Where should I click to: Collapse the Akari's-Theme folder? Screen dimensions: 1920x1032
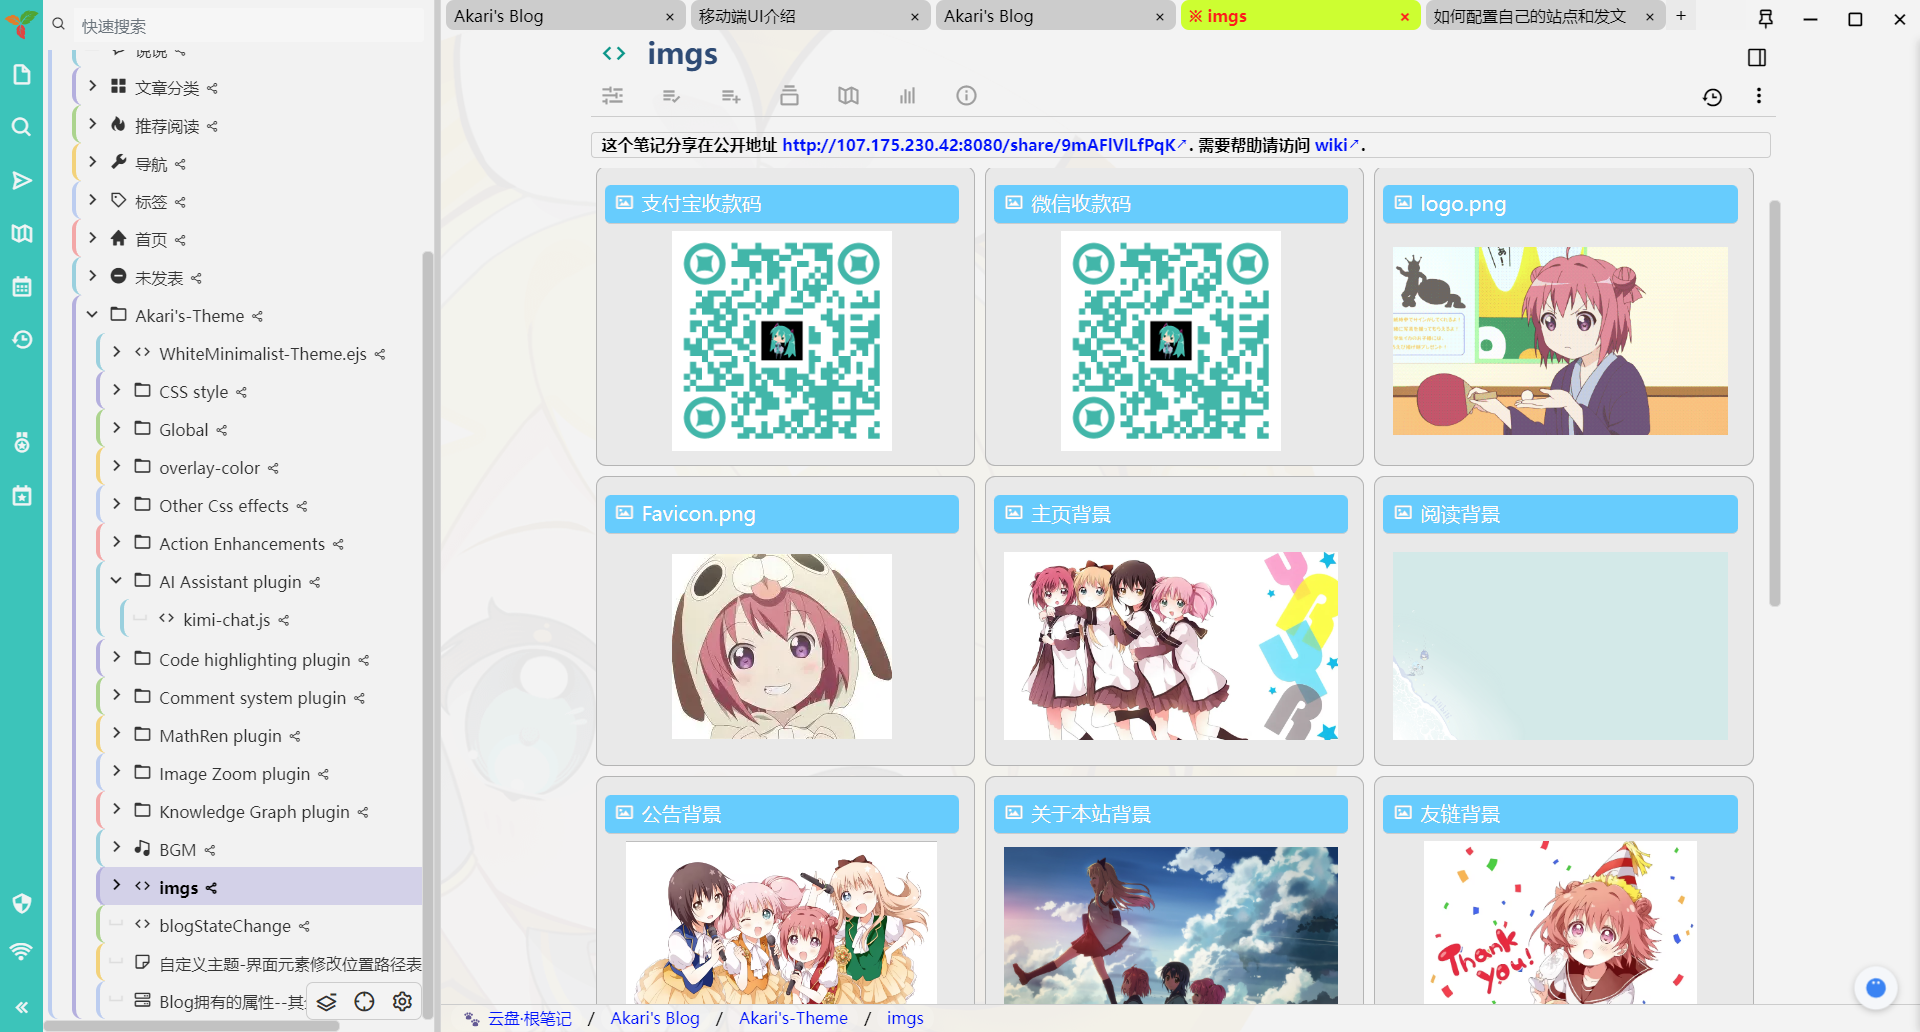click(93, 315)
